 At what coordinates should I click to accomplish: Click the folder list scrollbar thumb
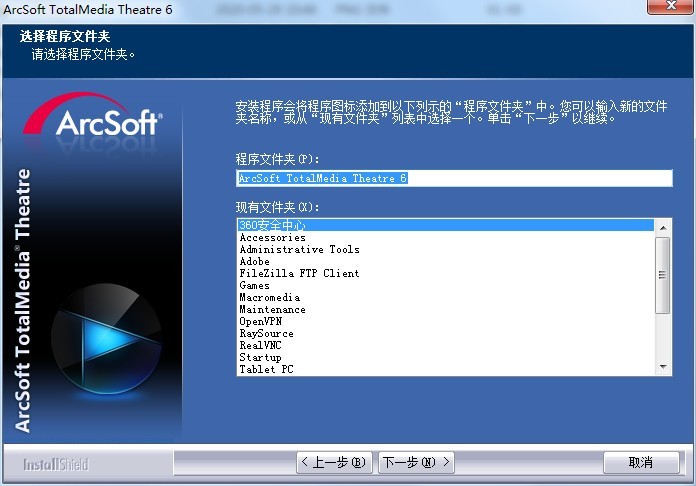pyautogui.click(x=663, y=275)
